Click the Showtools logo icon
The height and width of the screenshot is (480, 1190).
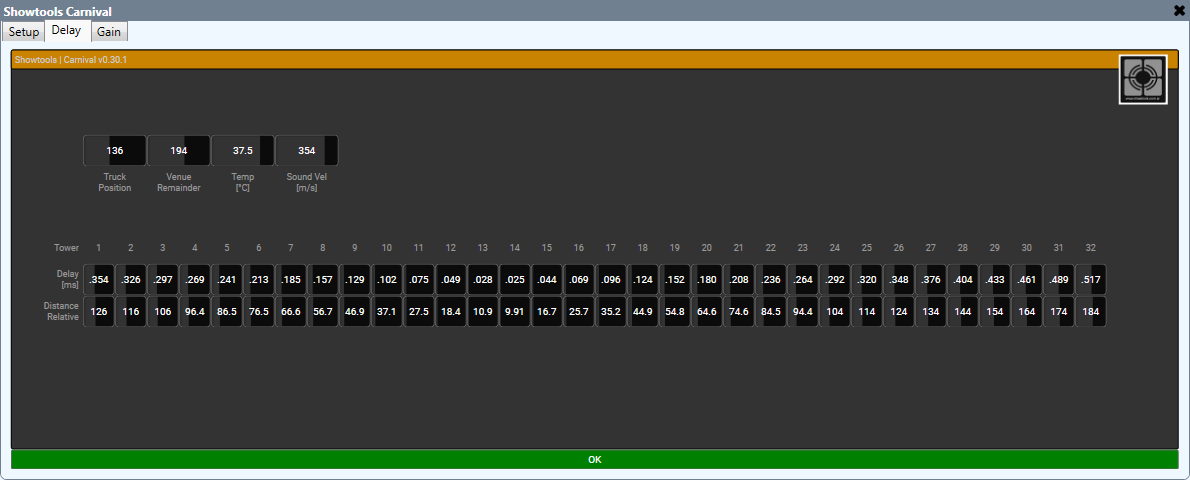1143,79
